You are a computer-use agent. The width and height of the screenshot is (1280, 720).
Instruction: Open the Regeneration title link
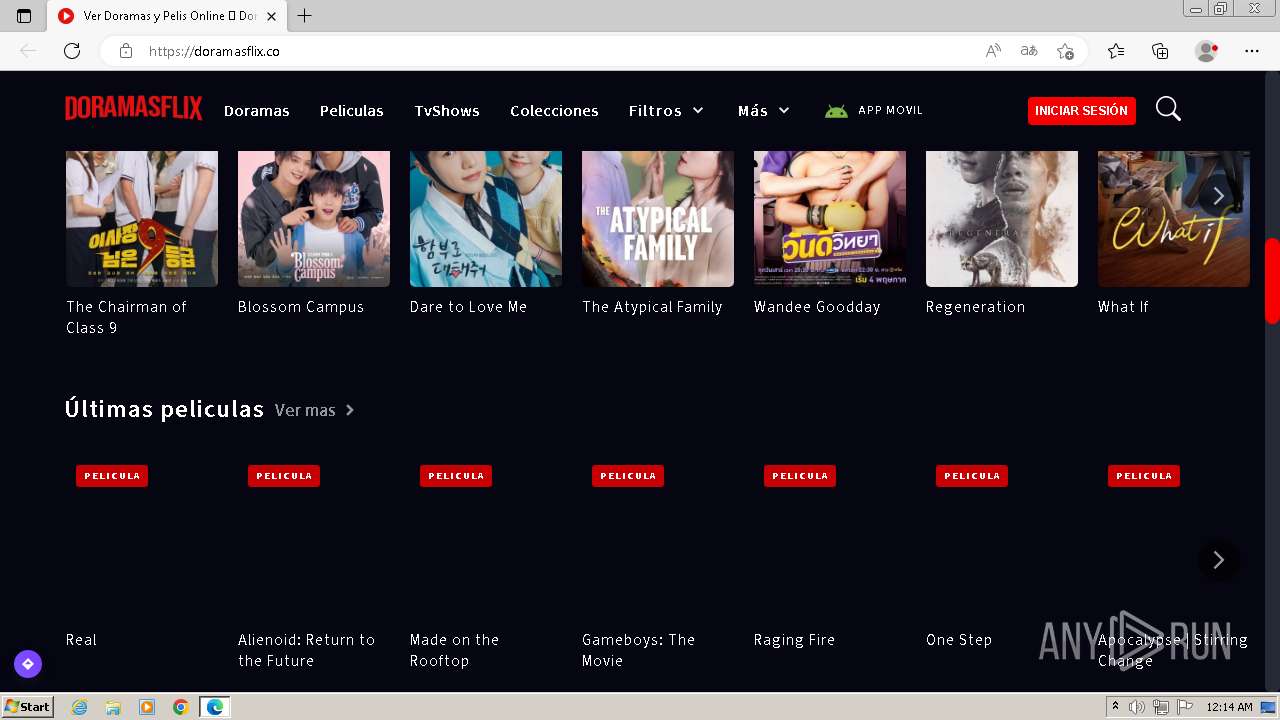coord(976,307)
